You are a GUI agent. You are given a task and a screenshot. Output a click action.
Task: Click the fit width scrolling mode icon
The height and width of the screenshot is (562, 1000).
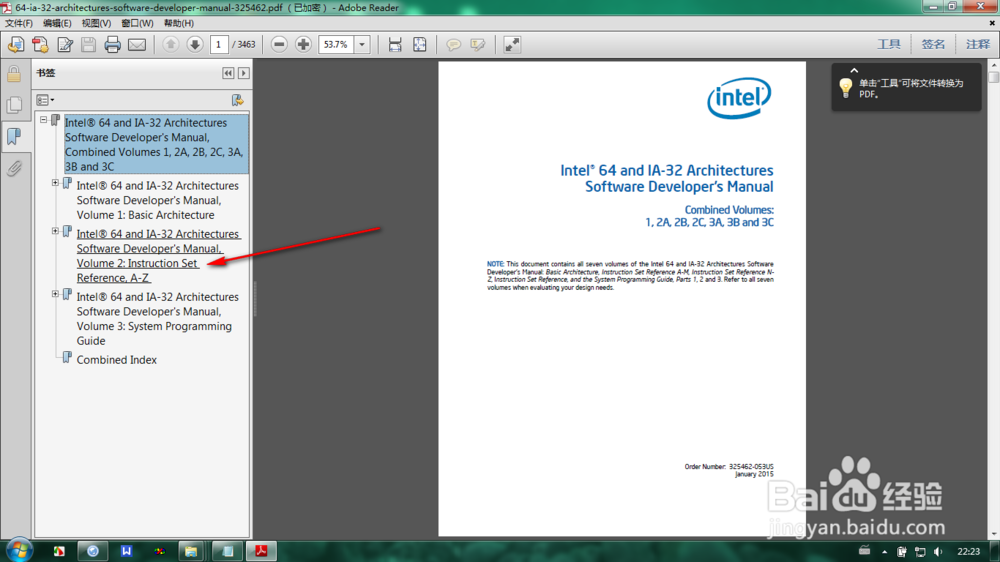395,45
